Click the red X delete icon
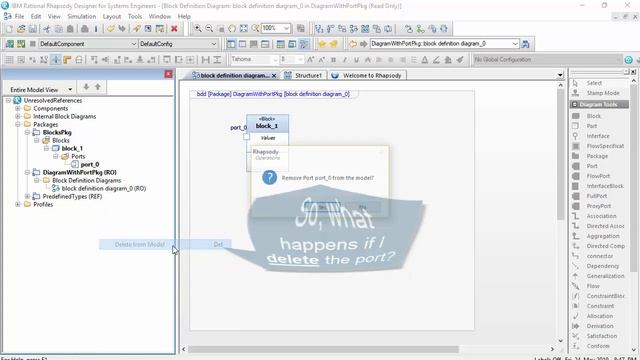The width and height of the screenshot is (640, 360). pyautogui.click(x=174, y=29)
